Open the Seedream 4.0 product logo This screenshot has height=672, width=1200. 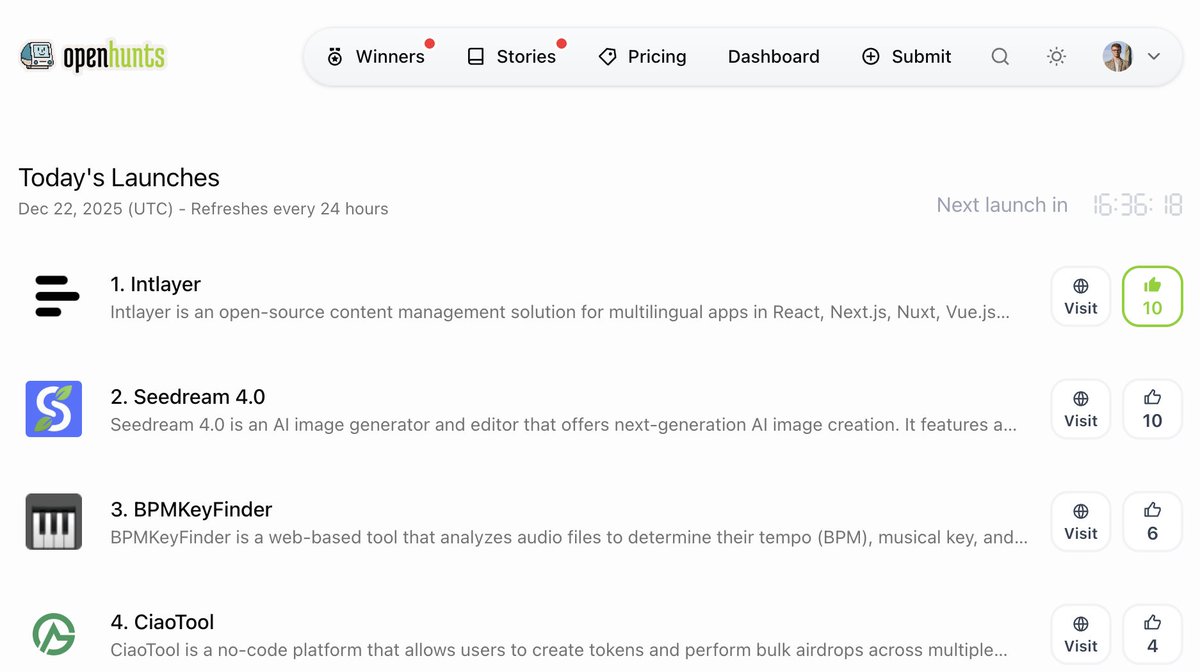point(54,409)
